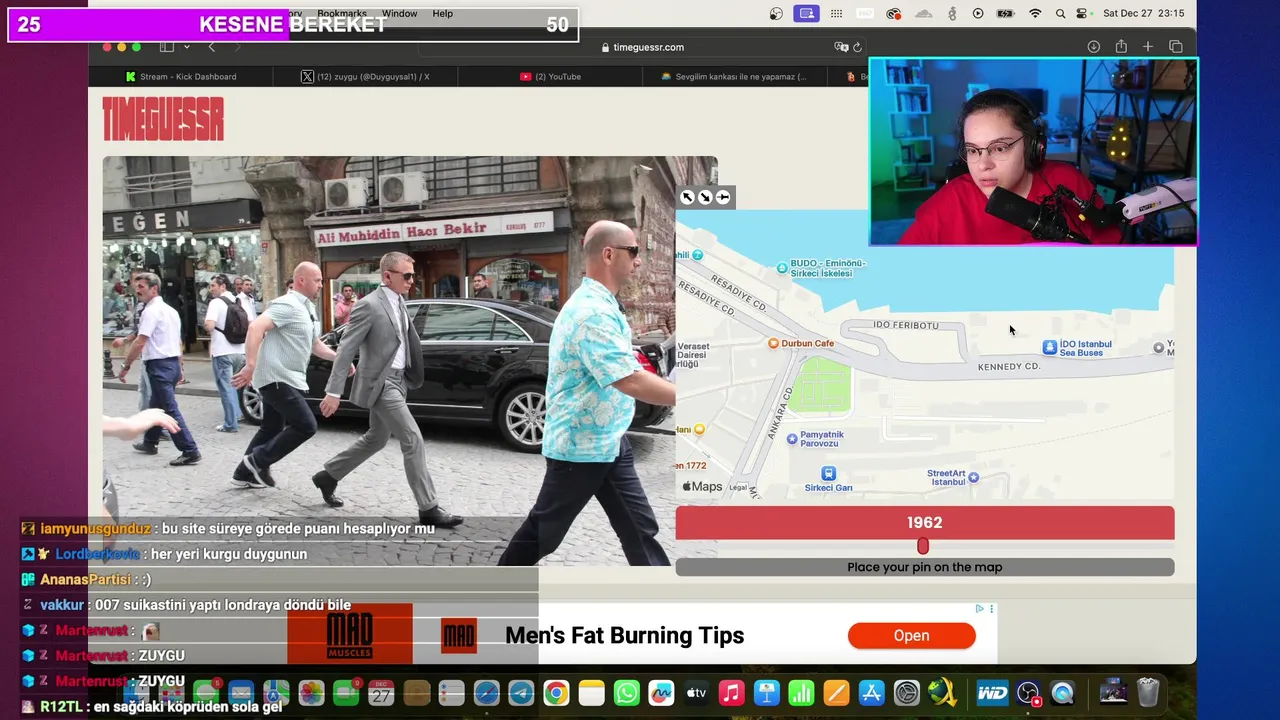This screenshot has width=1280, height=720.
Task: Switch to Stream - Kick Dashboard tab
Action: pyautogui.click(x=181, y=76)
